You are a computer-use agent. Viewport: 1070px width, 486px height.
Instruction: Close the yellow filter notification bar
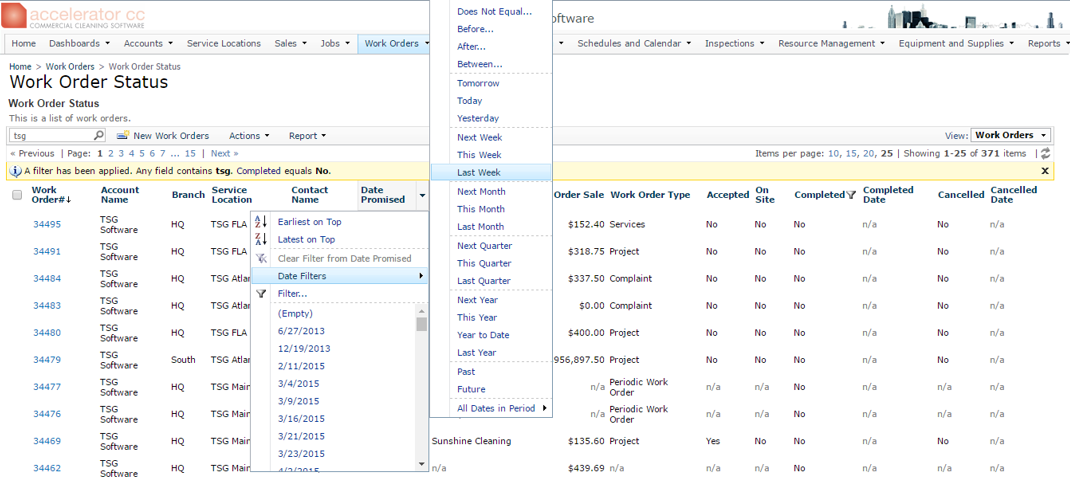point(1045,171)
